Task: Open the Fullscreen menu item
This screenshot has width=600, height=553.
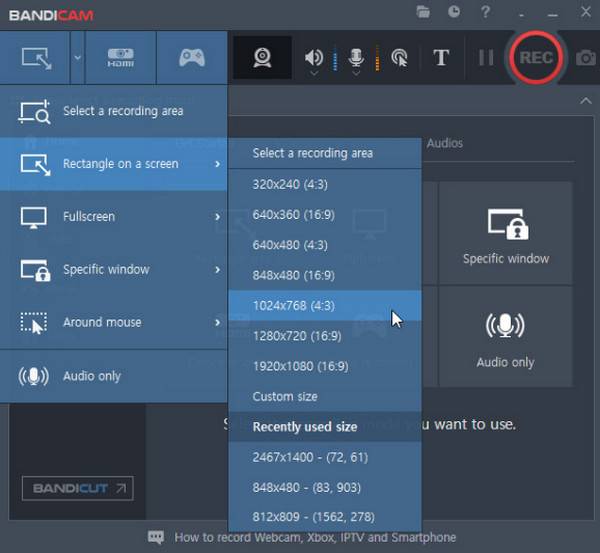Action: tap(114, 217)
